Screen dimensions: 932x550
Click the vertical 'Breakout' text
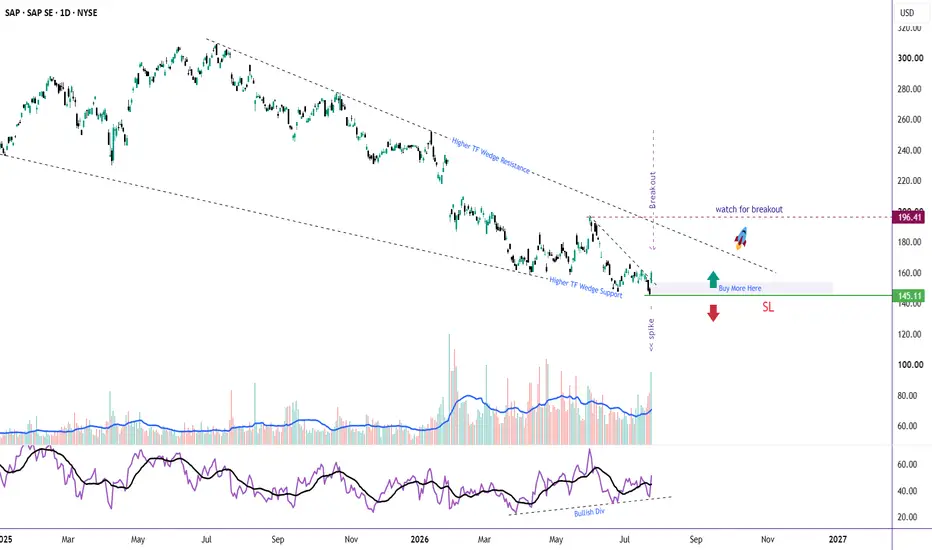[x=652, y=190]
